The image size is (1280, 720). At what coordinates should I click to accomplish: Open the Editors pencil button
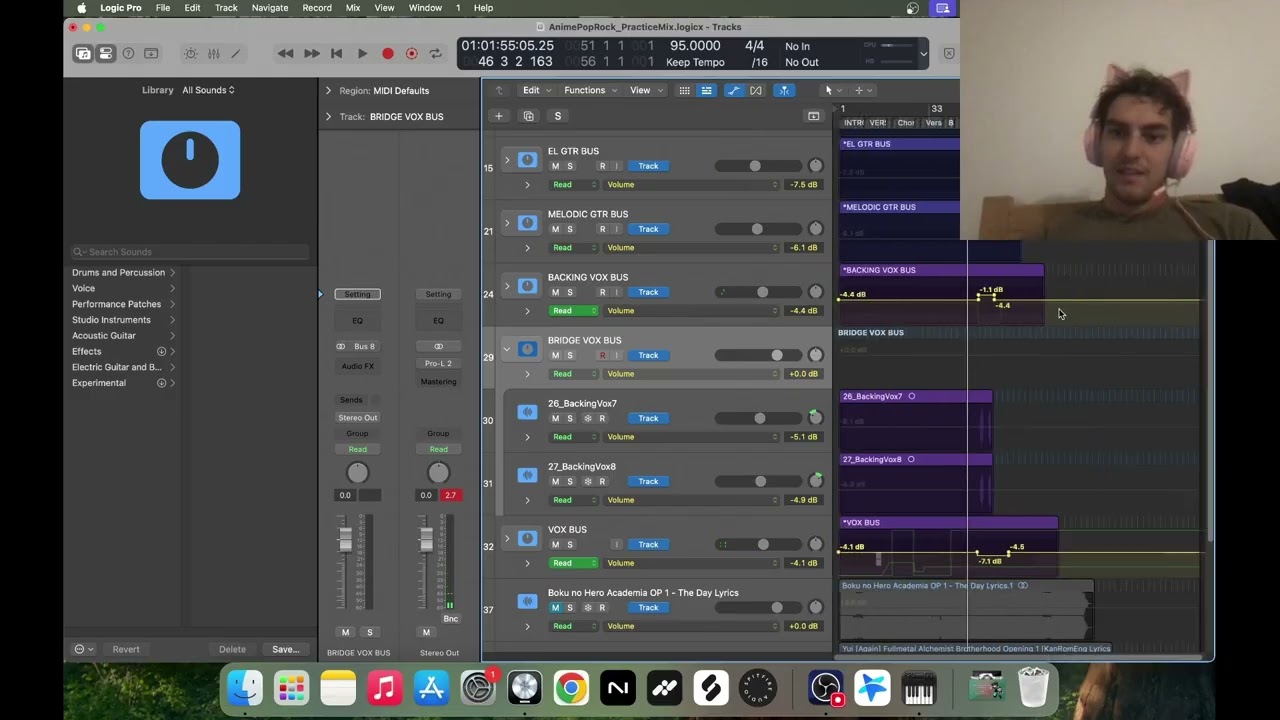click(x=236, y=53)
